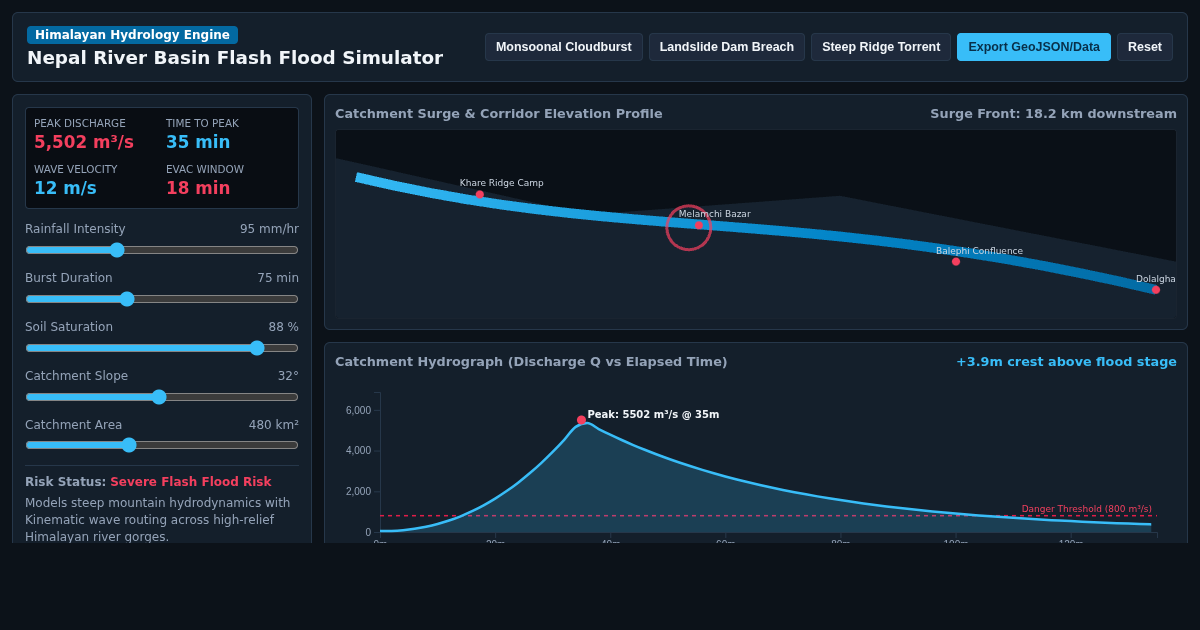
Task: Click the +3.9m crest above flood stage label
Action: click(1066, 362)
